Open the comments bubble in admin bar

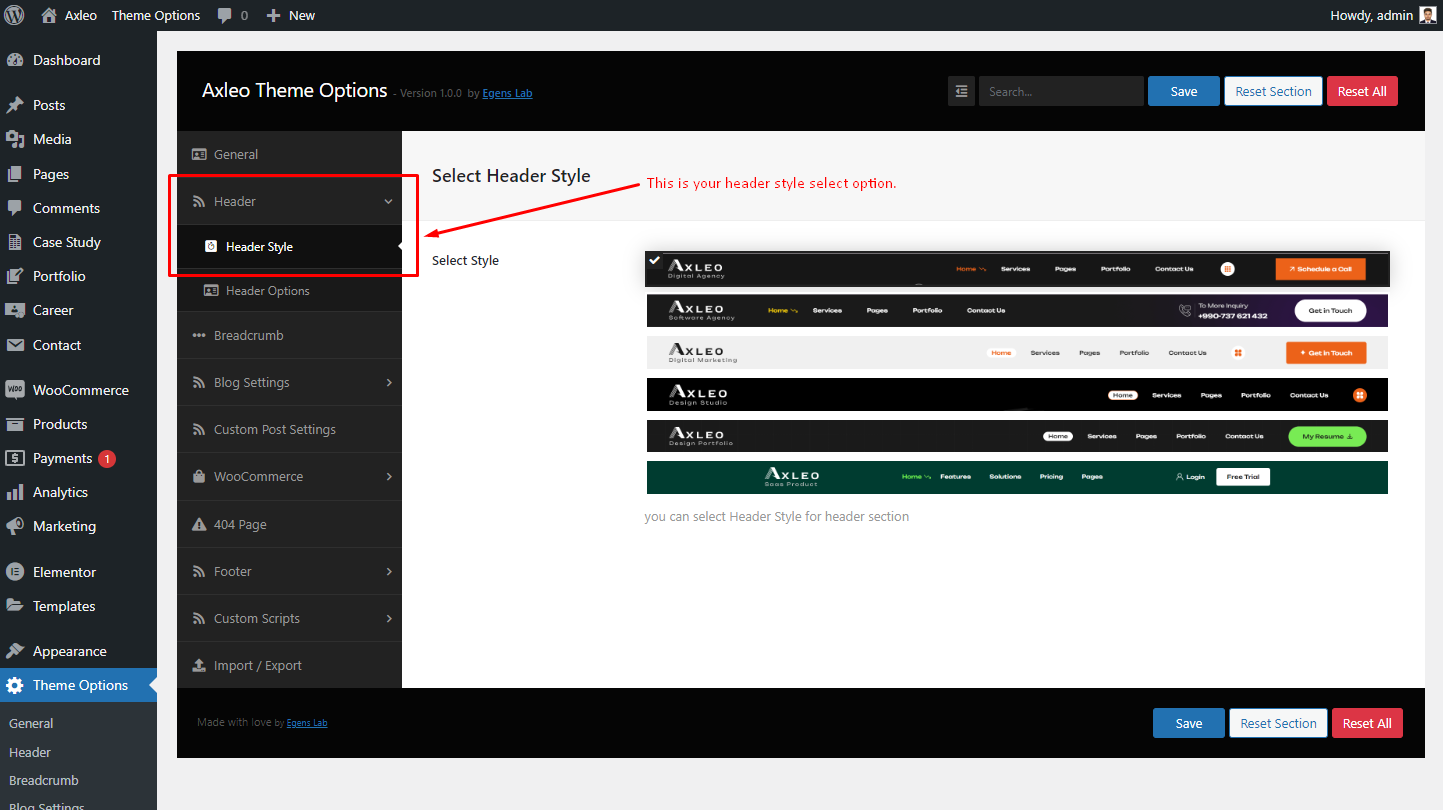224,16
